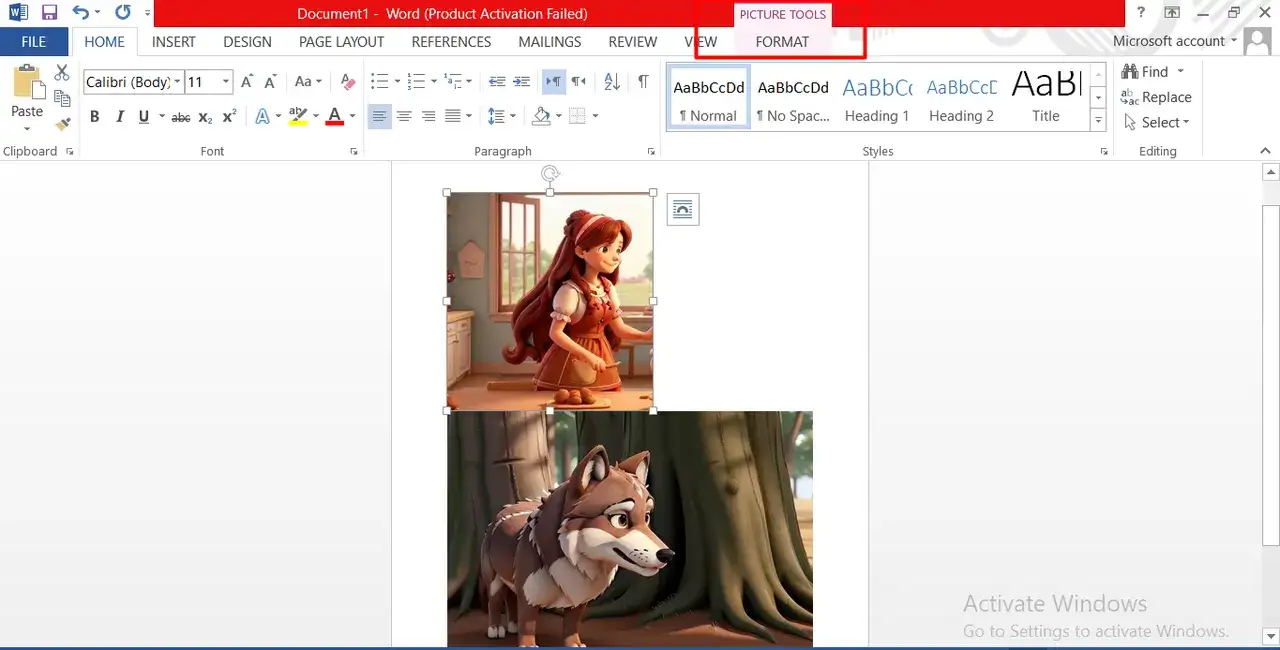Sort with the A-Z sort icon
Image resolution: width=1280 pixels, height=650 pixels.
pos(612,82)
